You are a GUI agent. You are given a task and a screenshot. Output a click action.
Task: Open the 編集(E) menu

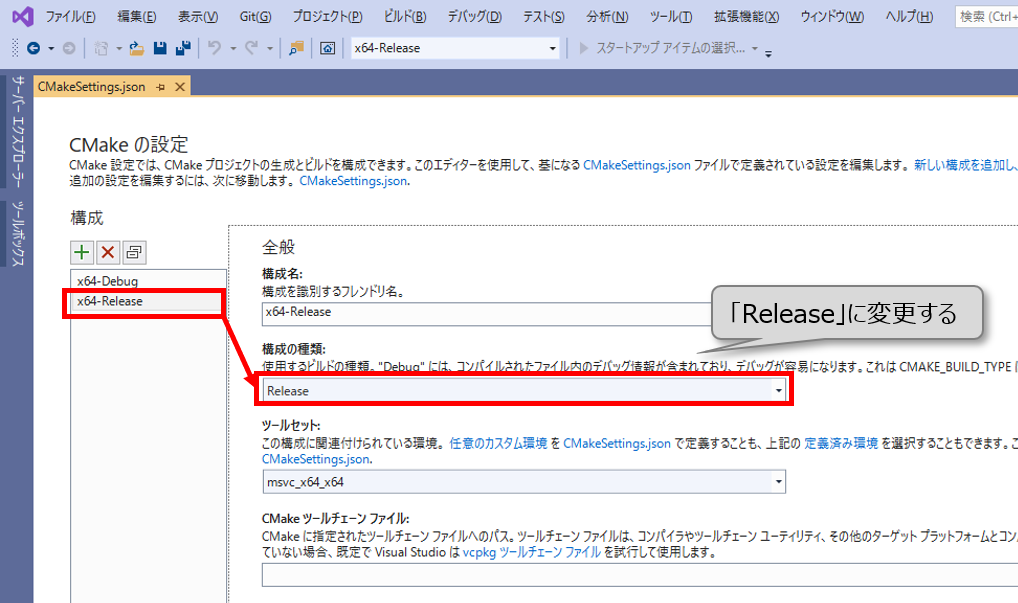(x=136, y=16)
